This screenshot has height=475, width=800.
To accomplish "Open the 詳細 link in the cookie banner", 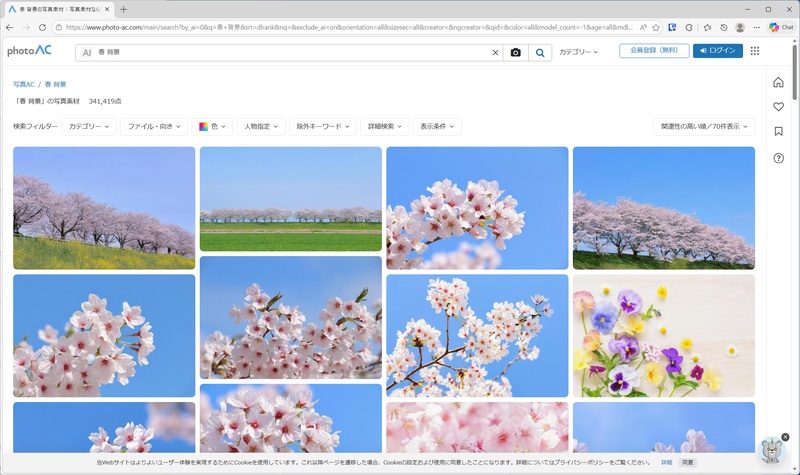I will click(666, 463).
